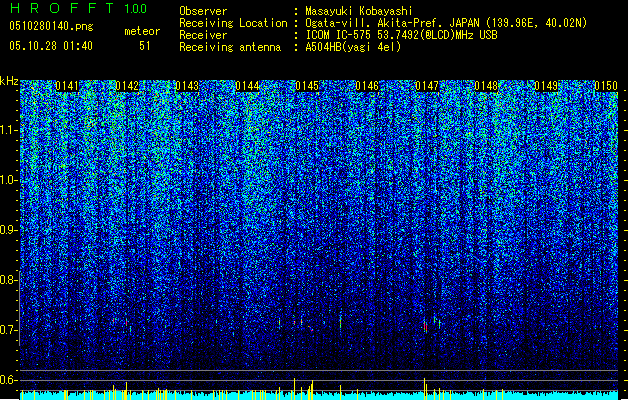Click the red meteor echo near 0142

pos(126,323)
